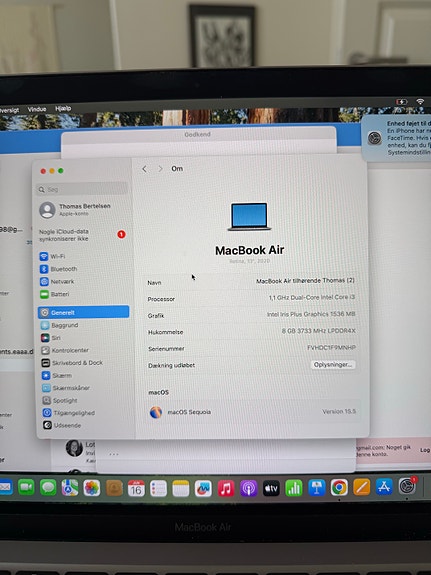Launch Google Chrome from the Dock
The height and width of the screenshot is (575, 431).
[339, 487]
